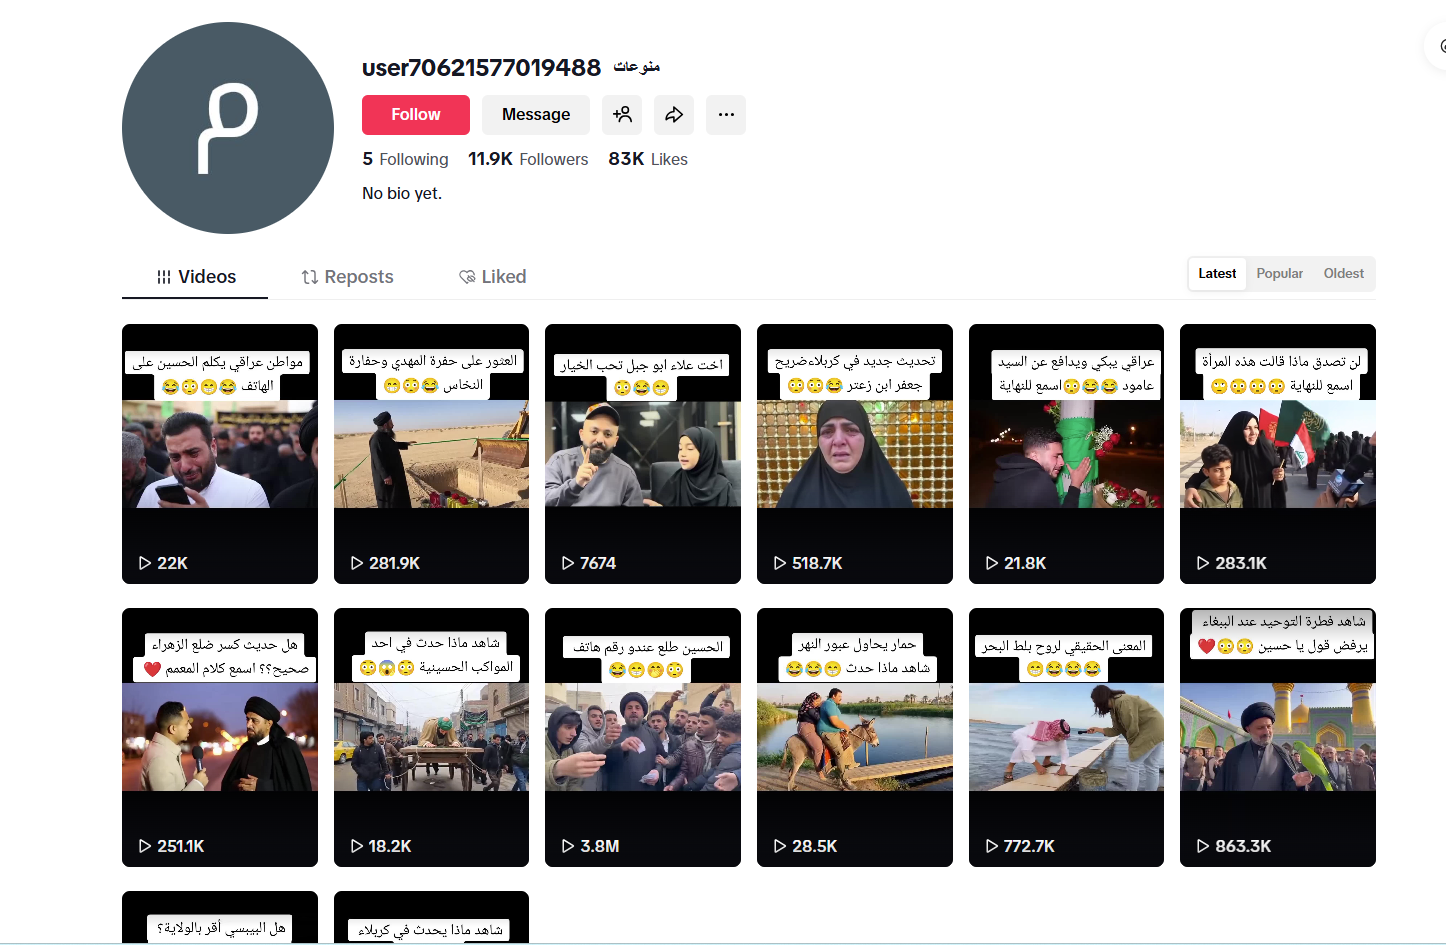The width and height of the screenshot is (1446, 945).
Task: Switch to the Reposts tab
Action: tap(347, 277)
